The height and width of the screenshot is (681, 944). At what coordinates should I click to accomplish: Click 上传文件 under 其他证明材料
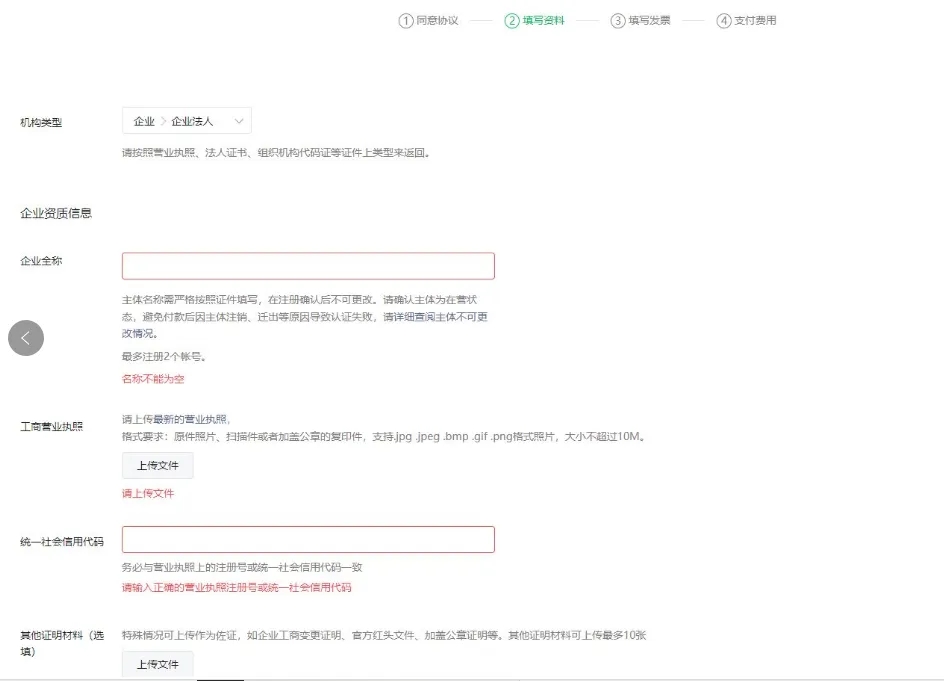pos(157,663)
